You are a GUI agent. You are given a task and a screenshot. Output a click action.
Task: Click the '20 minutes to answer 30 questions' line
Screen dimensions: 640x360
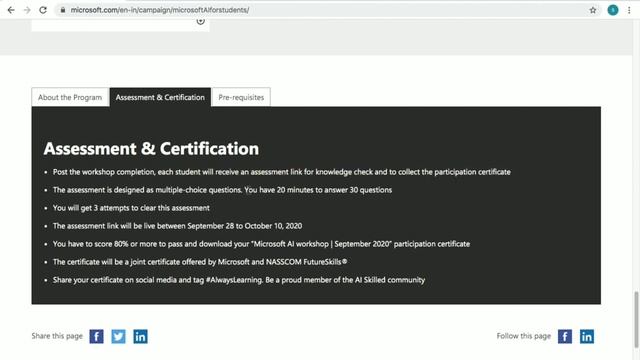[222, 190]
